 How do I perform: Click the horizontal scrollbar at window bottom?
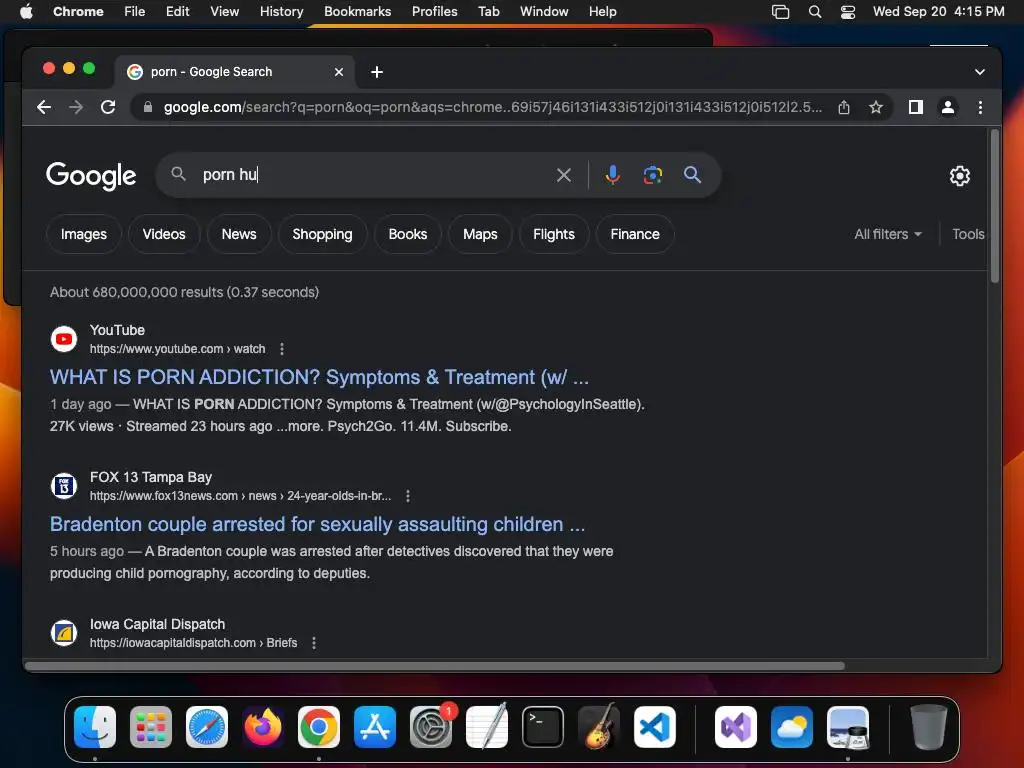point(435,666)
